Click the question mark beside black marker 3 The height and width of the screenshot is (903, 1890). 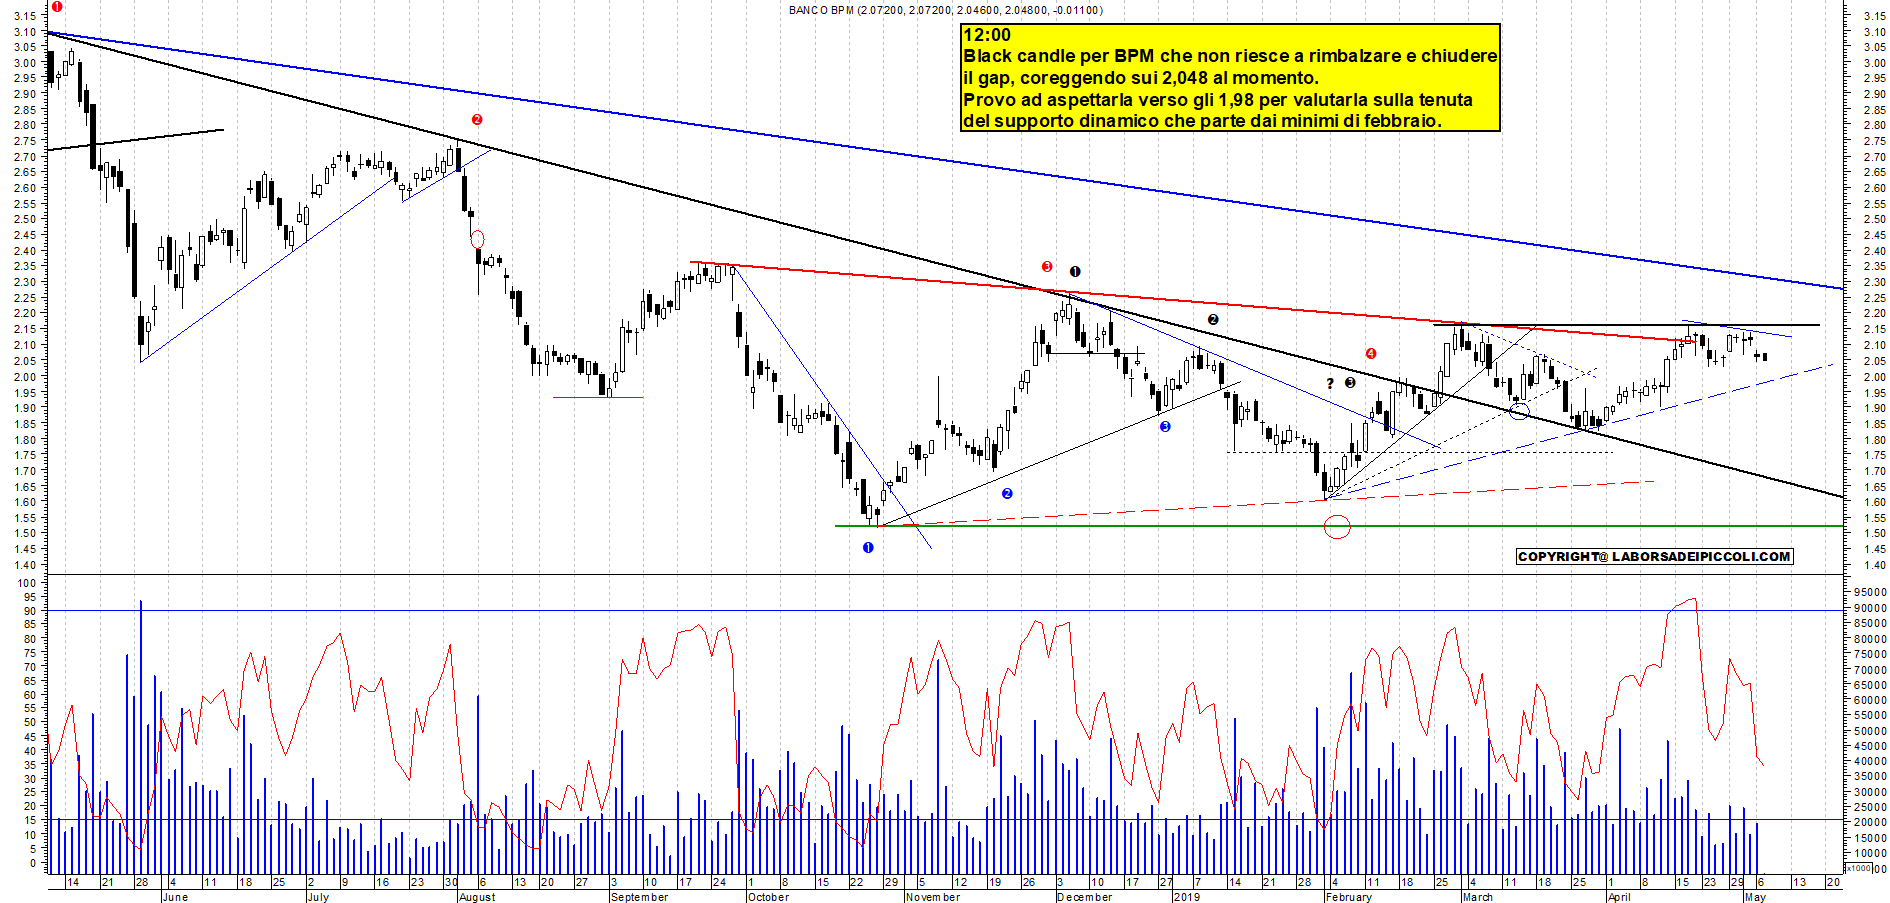pyautogui.click(x=1330, y=383)
